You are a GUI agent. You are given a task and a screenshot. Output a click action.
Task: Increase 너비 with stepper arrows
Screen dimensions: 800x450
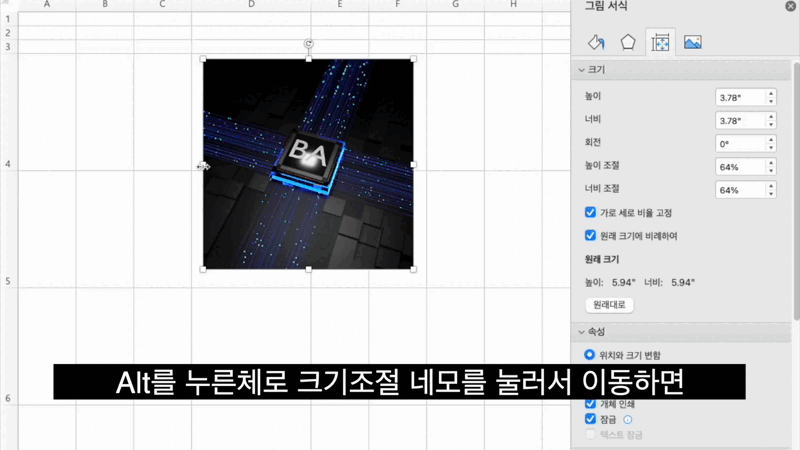[x=771, y=117]
